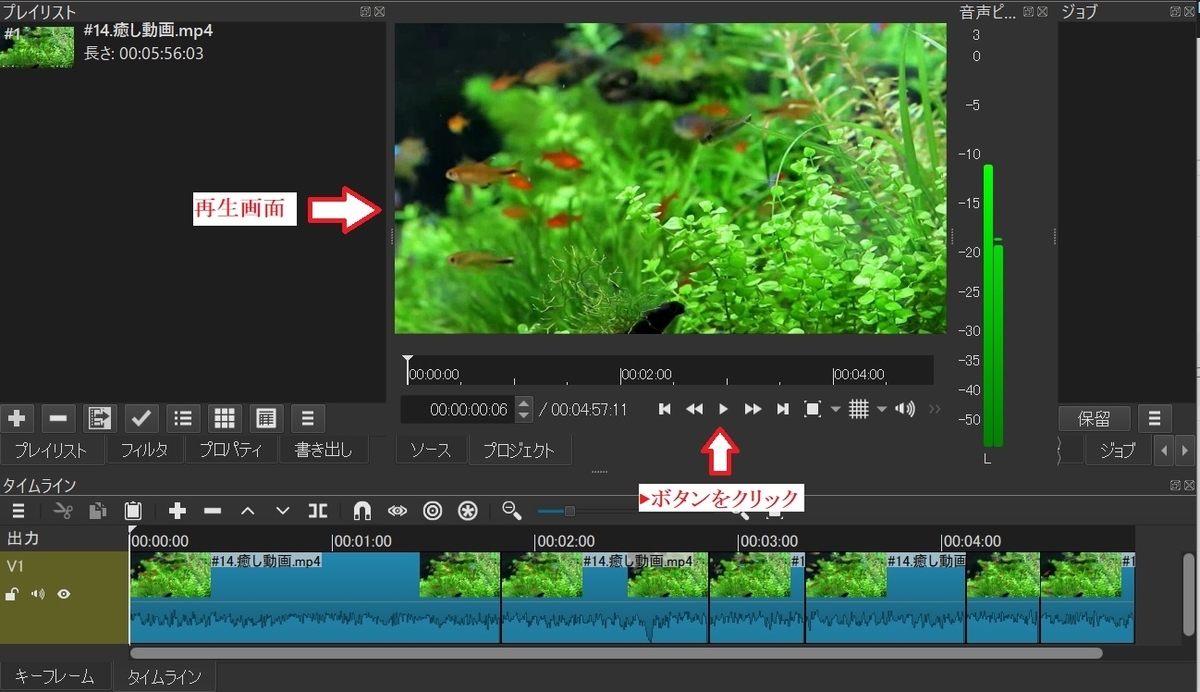Add current clip to the playlist with plus icon

tap(18, 418)
